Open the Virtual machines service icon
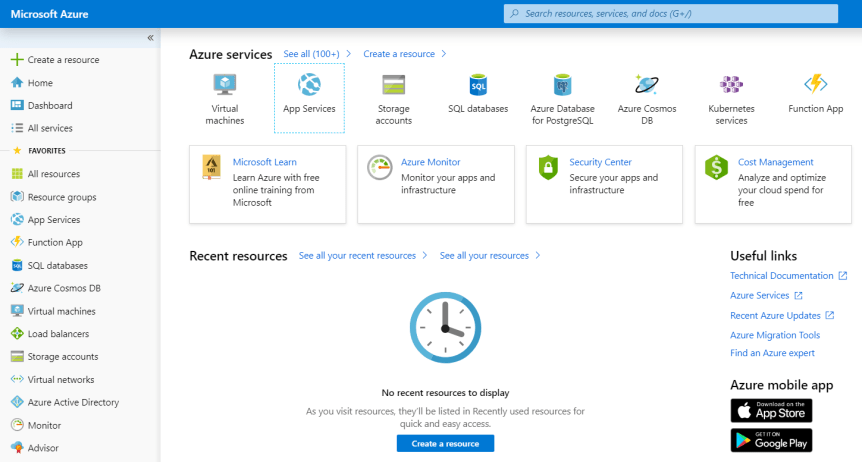Screen dimensions: 862x462 pyautogui.click(x=225, y=85)
